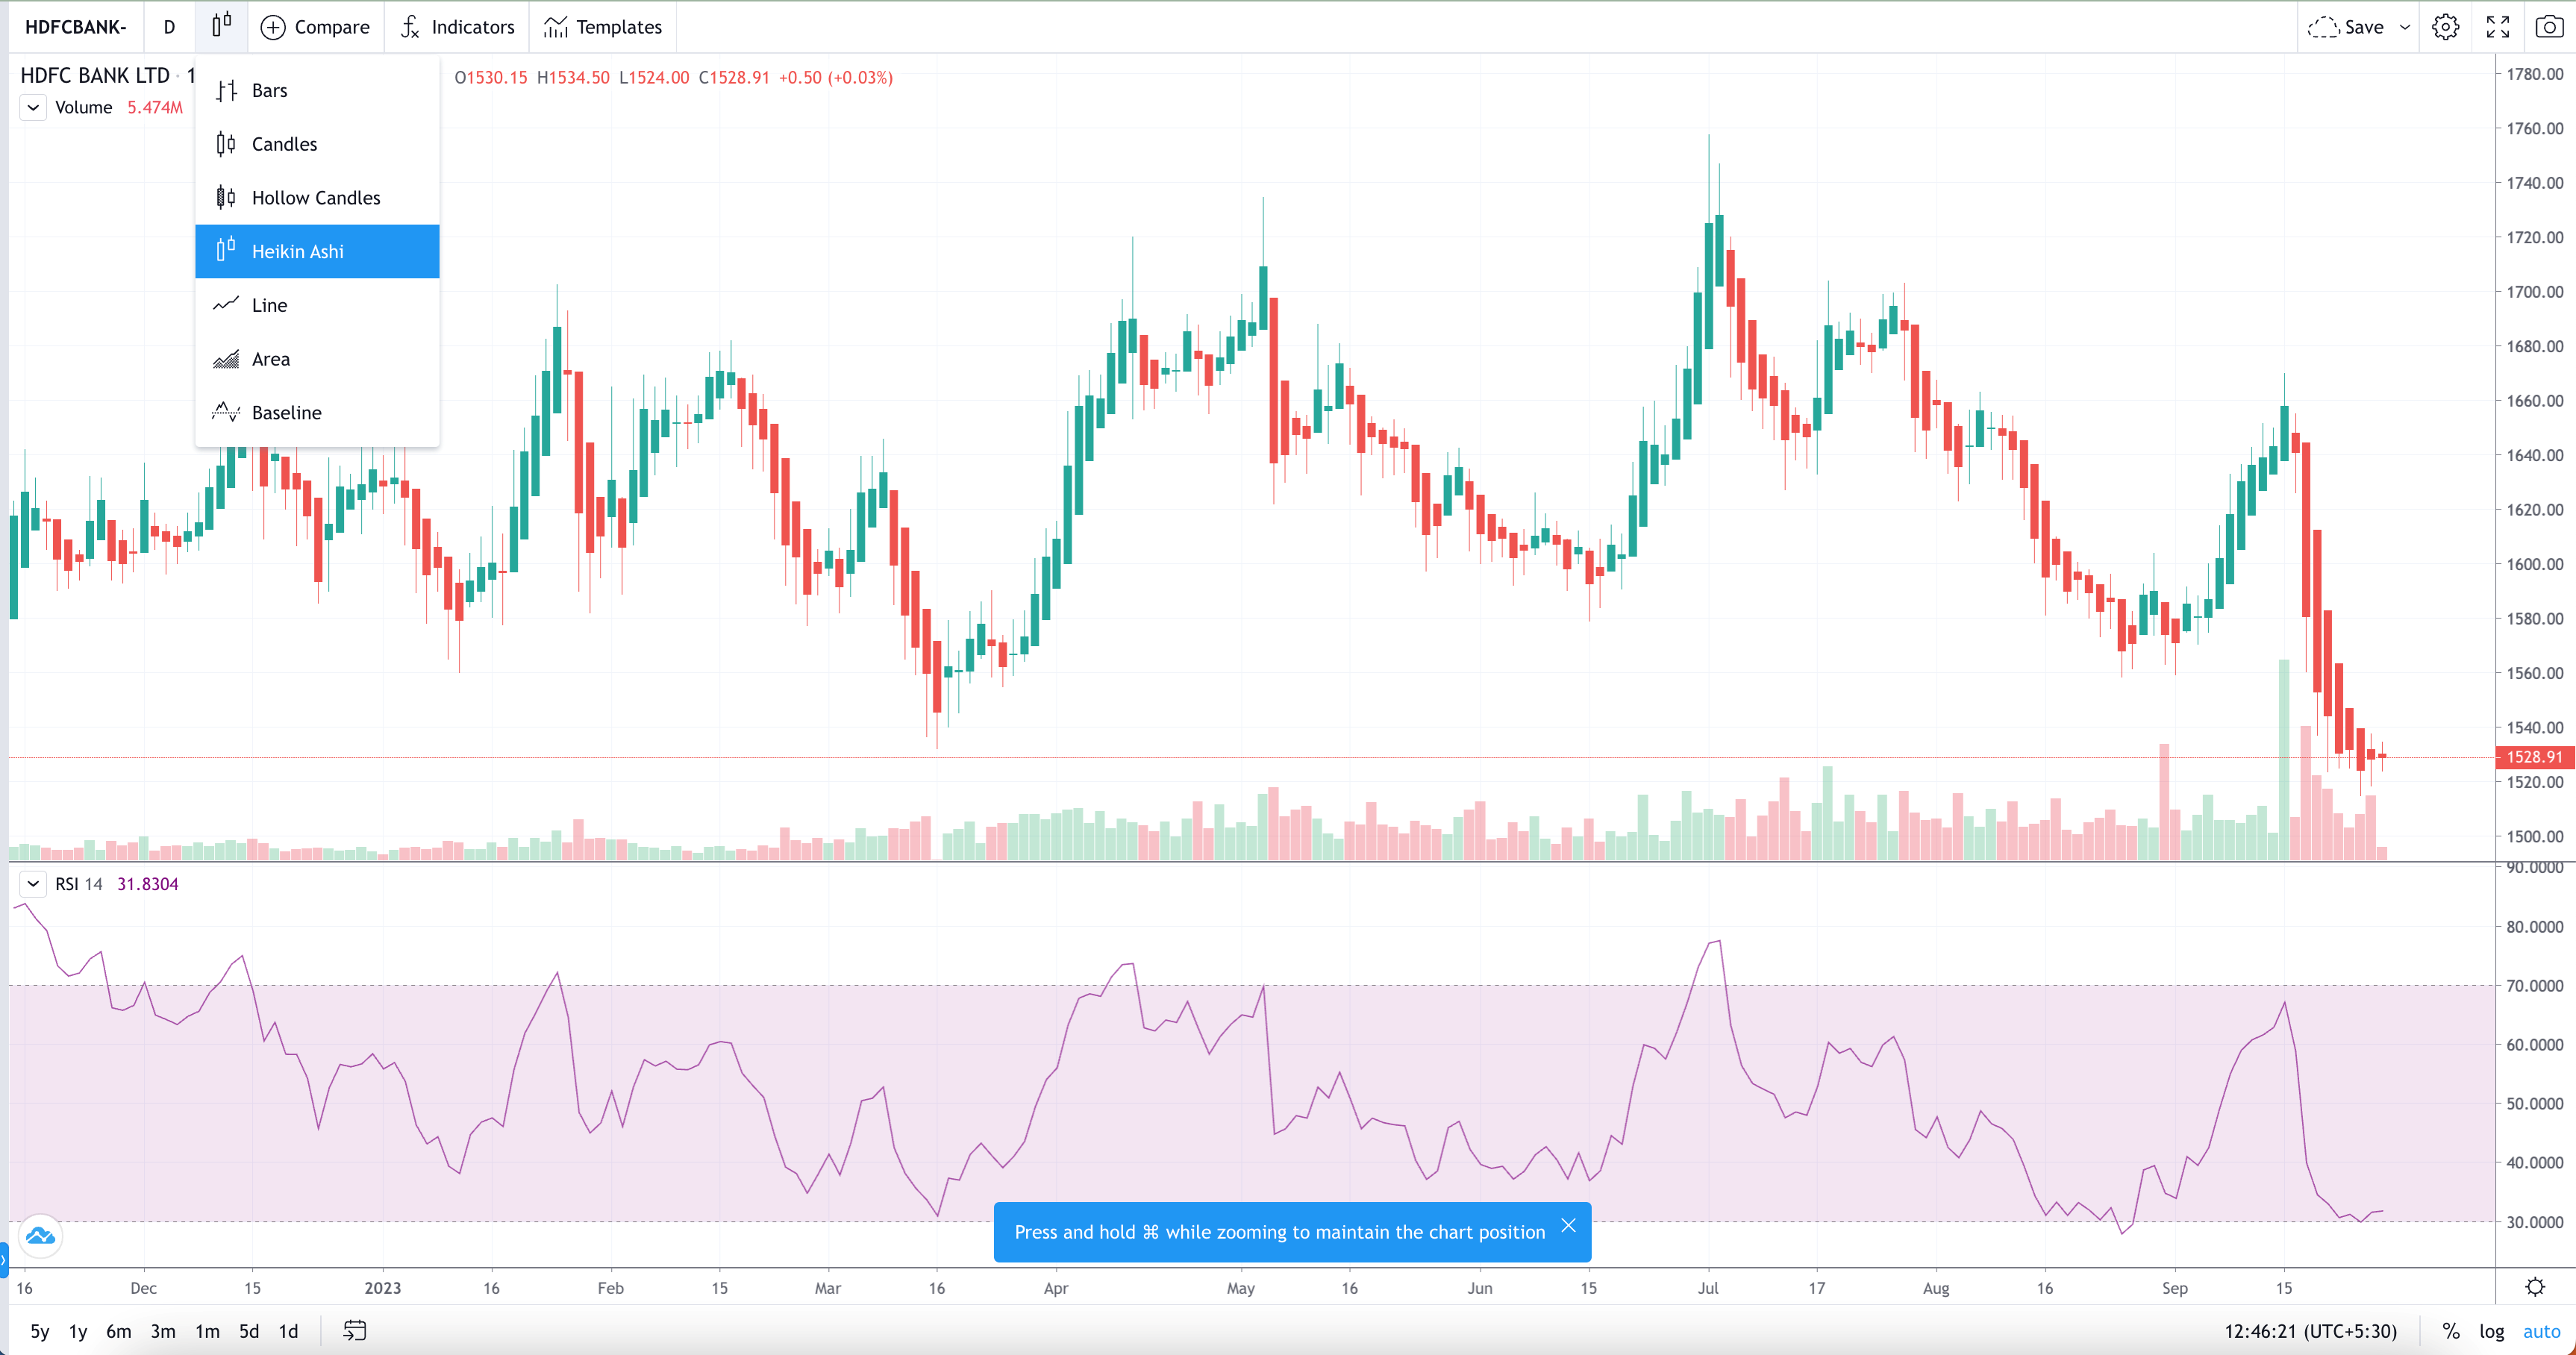2576x1355 pixels.
Task: Toggle logarithmic scale with log
Action: (x=2491, y=1331)
